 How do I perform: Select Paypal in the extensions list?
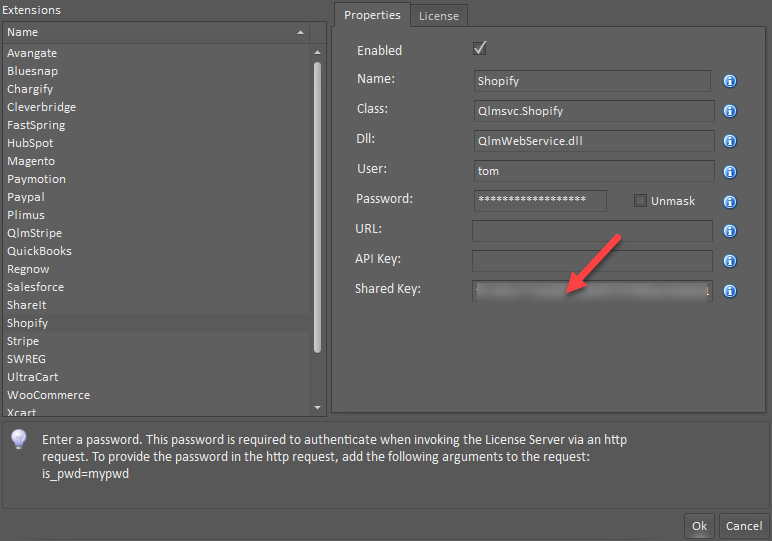156,197
